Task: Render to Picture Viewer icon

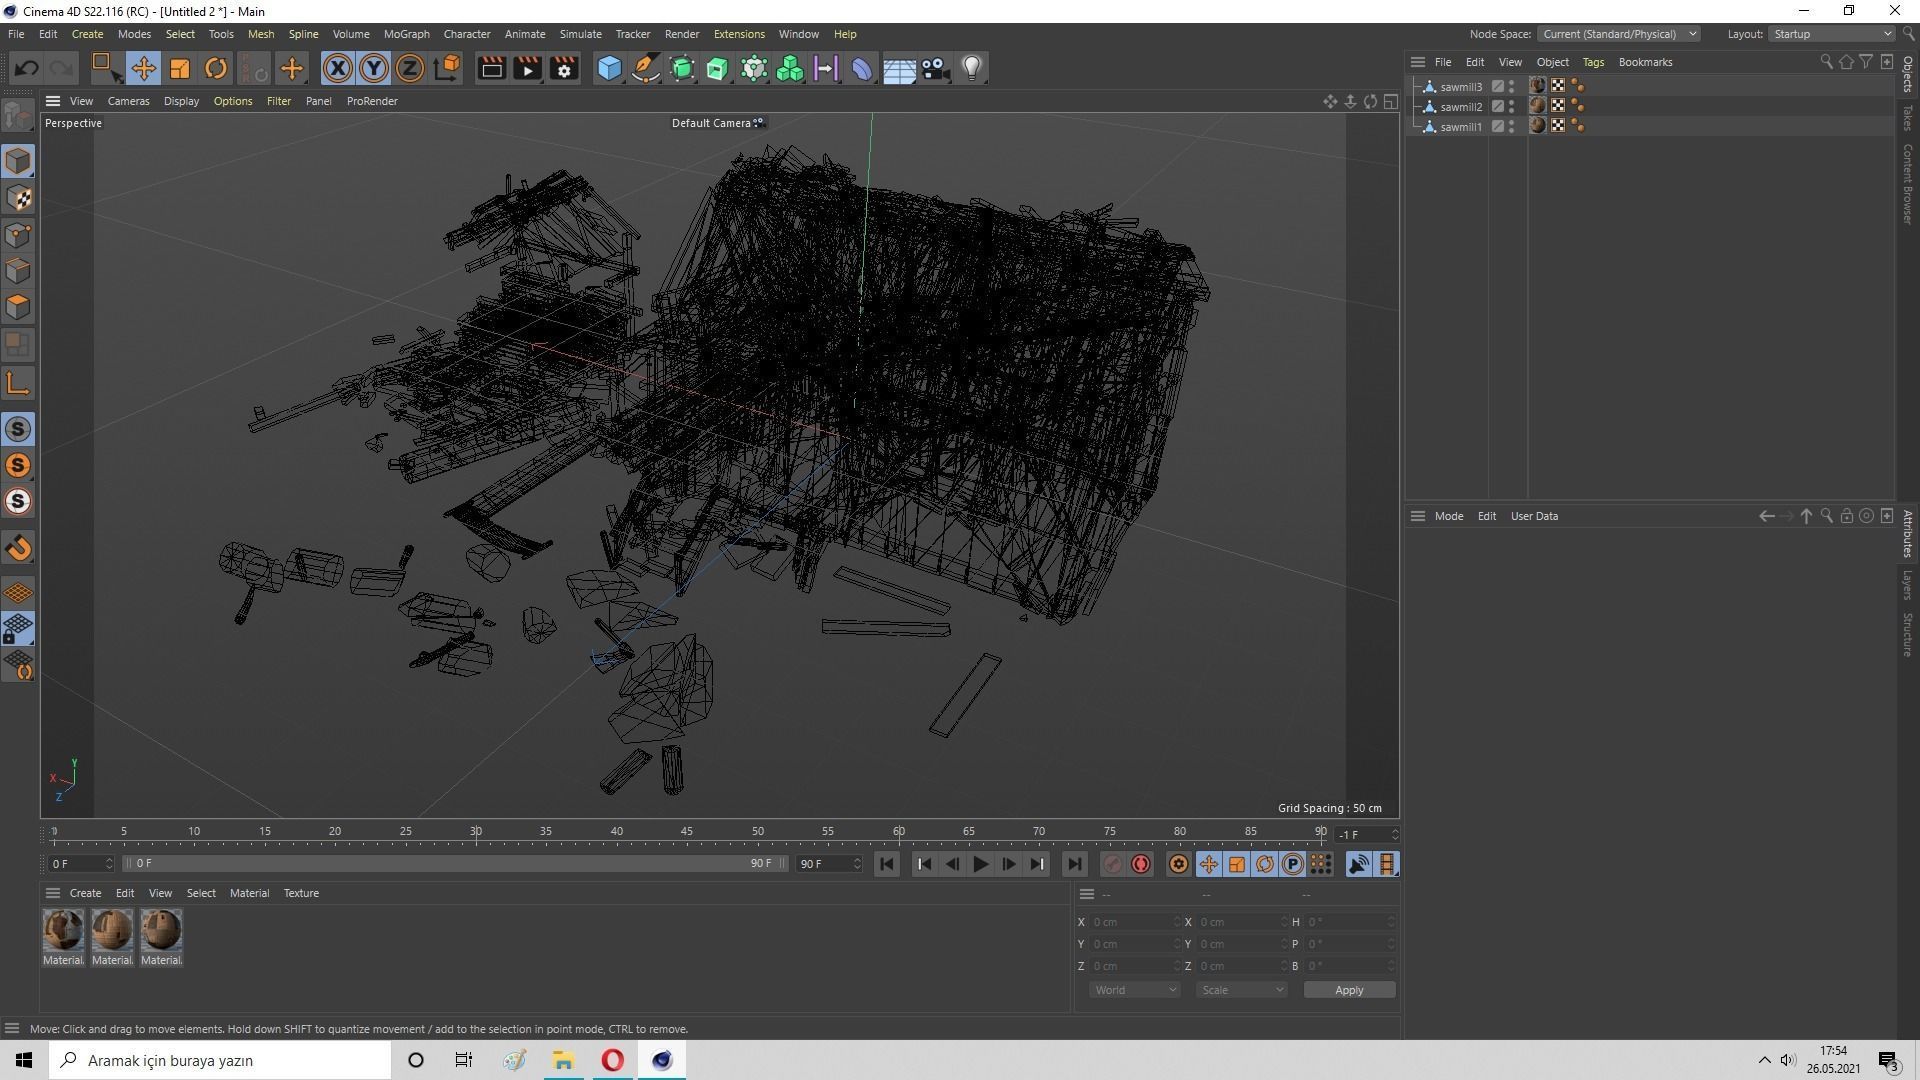Action: (527, 68)
